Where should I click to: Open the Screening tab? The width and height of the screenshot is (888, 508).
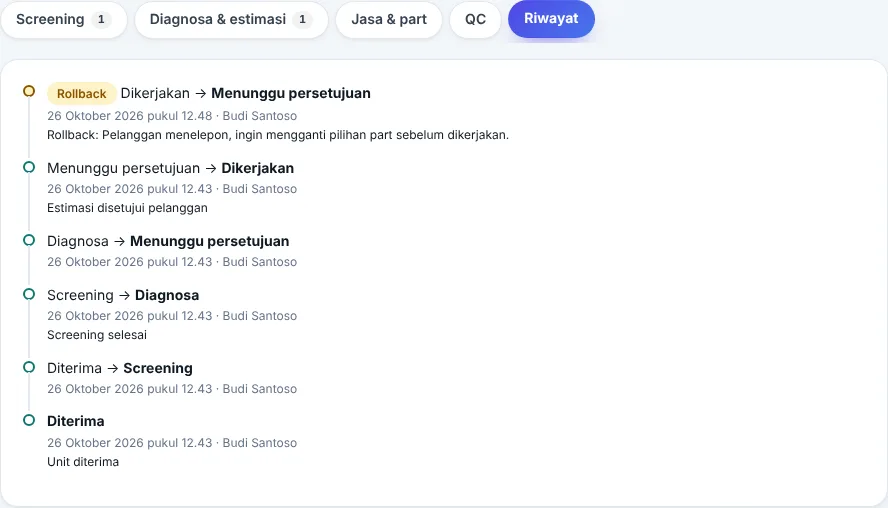click(64, 19)
